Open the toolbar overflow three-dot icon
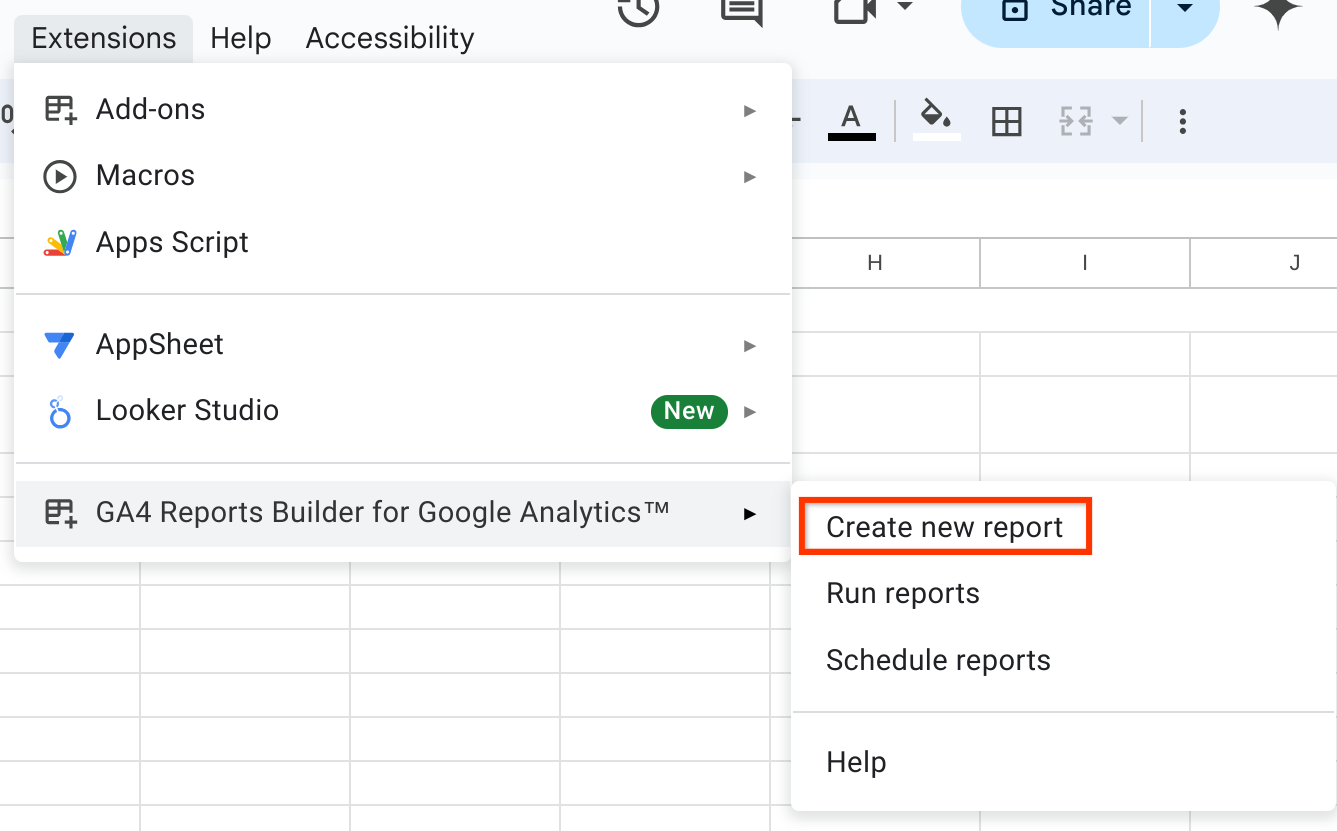 1182,120
